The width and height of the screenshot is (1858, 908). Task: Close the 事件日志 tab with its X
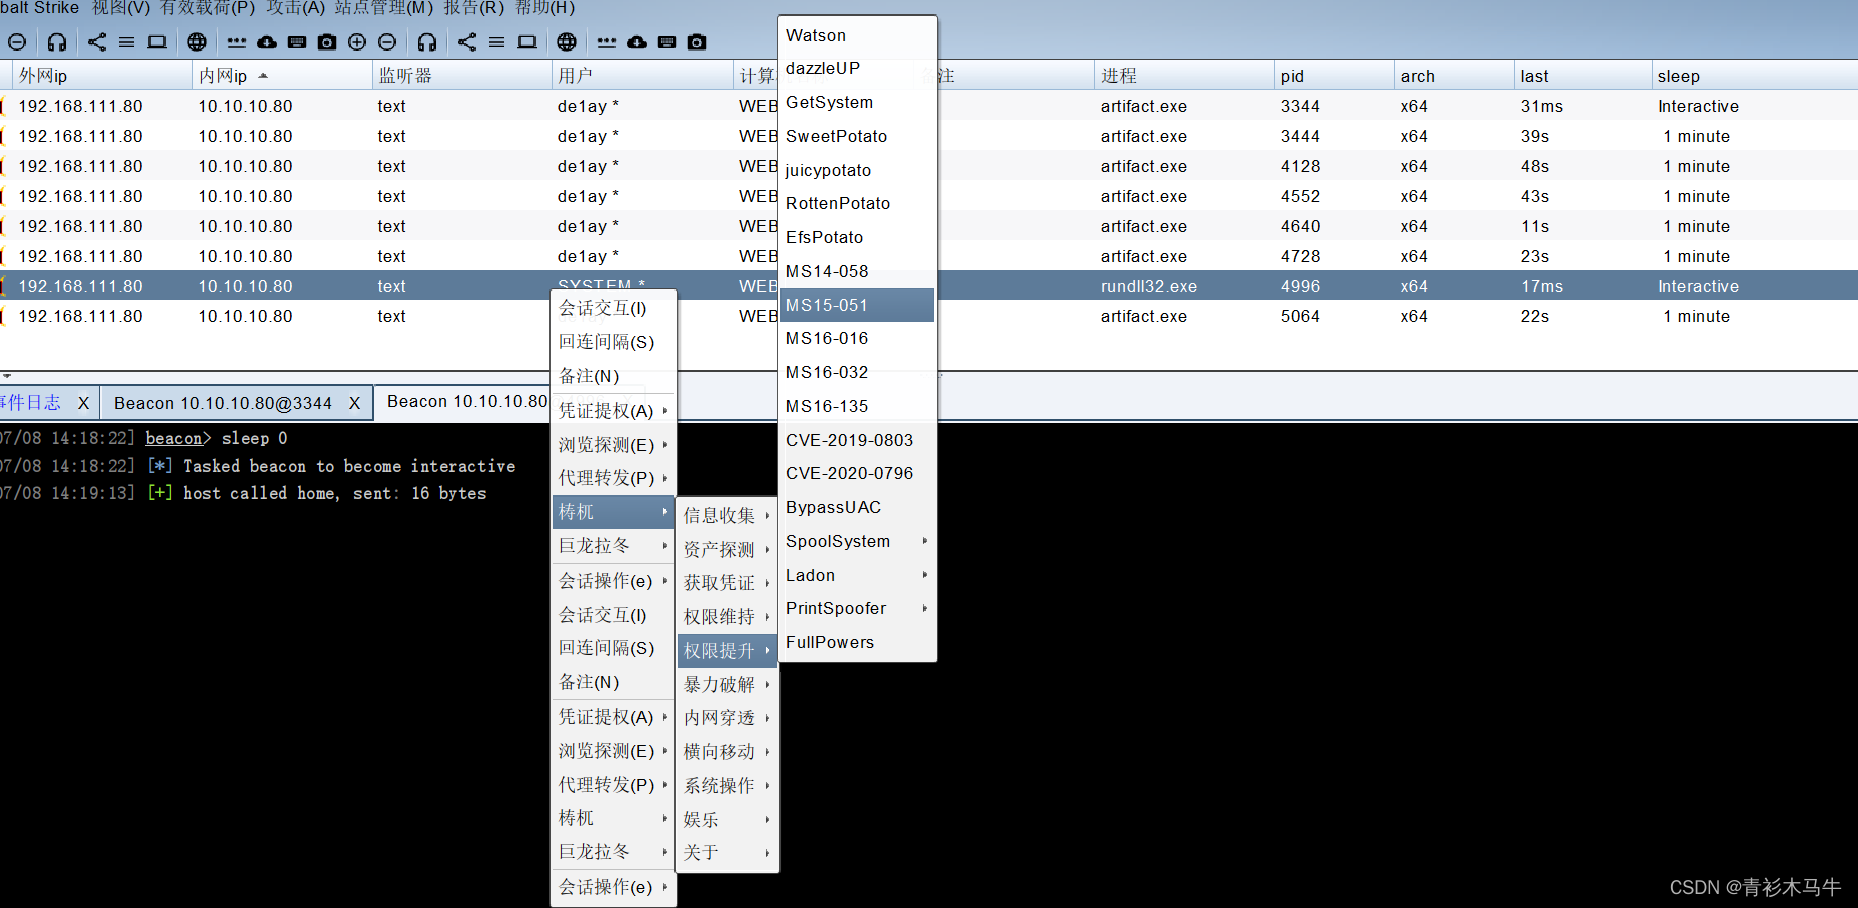[83, 403]
